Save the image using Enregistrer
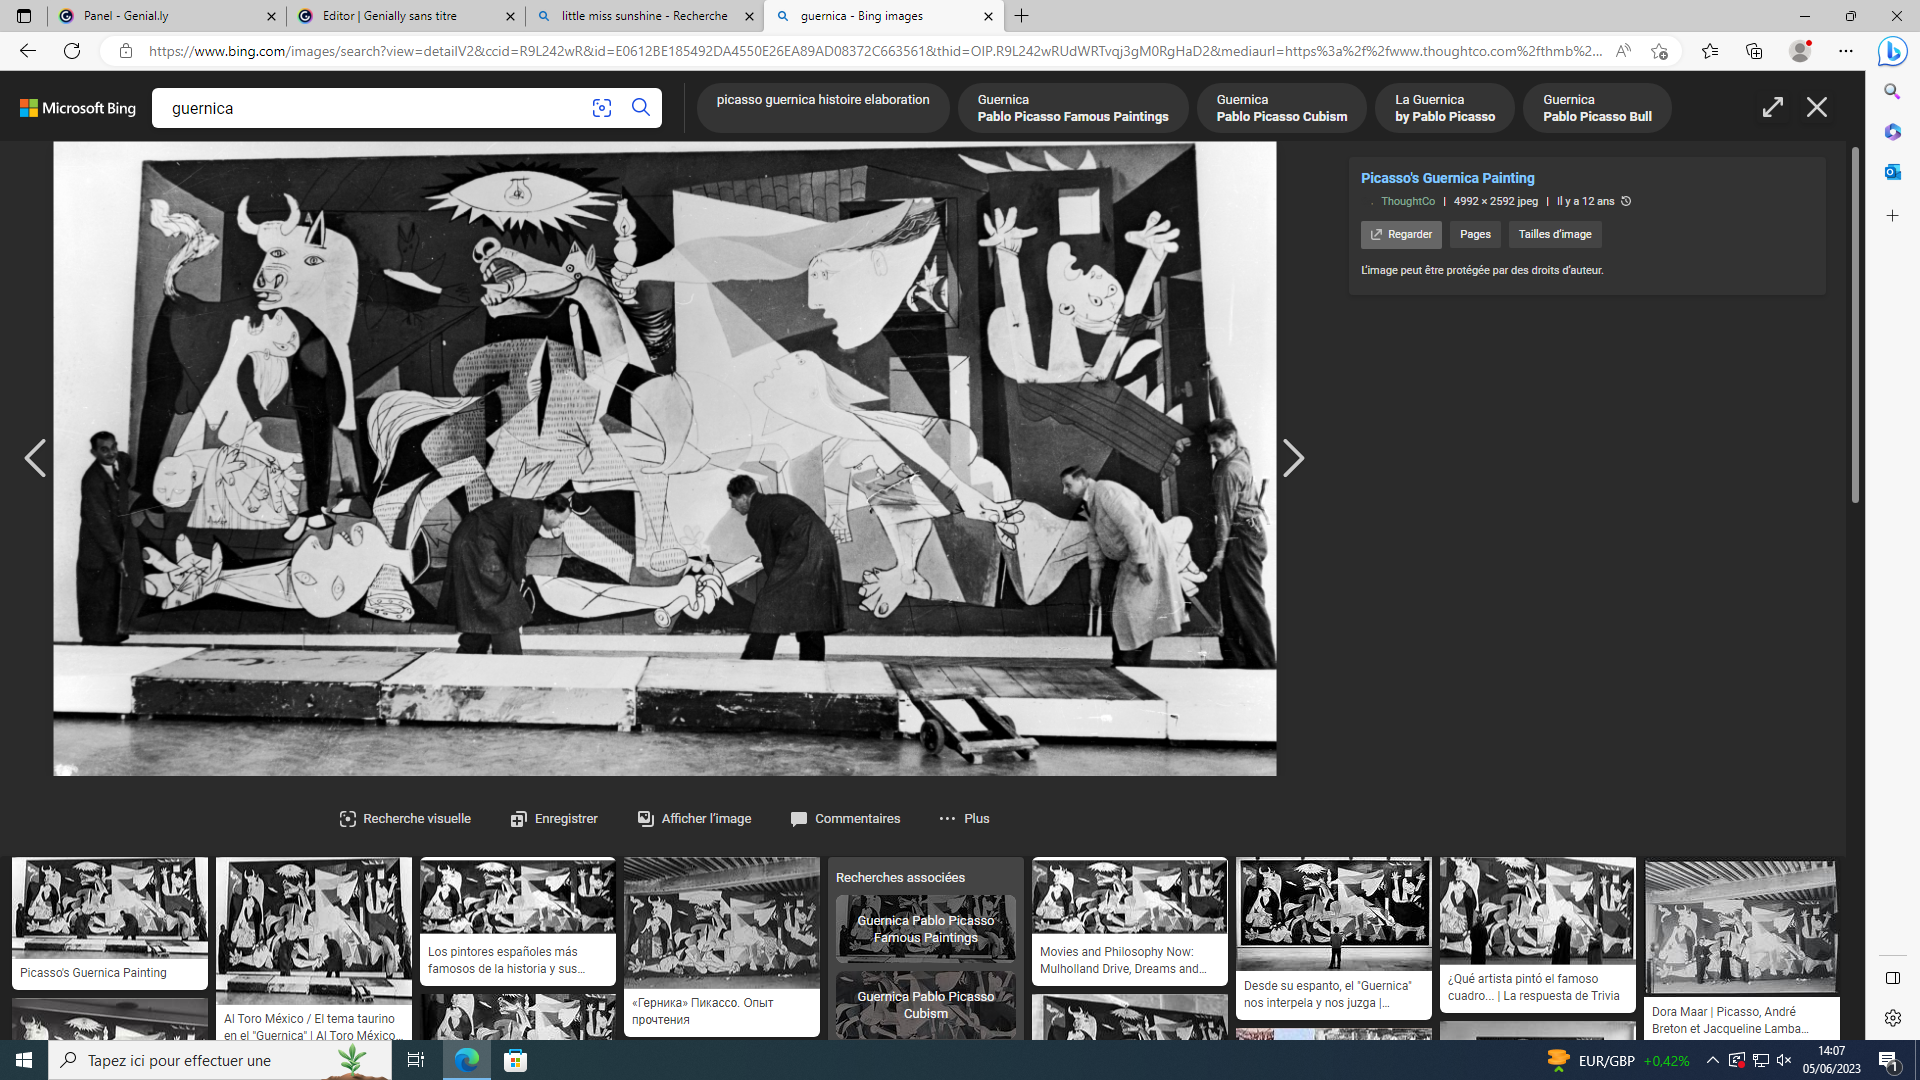Screen dimensions: 1920x1080 tap(554, 818)
